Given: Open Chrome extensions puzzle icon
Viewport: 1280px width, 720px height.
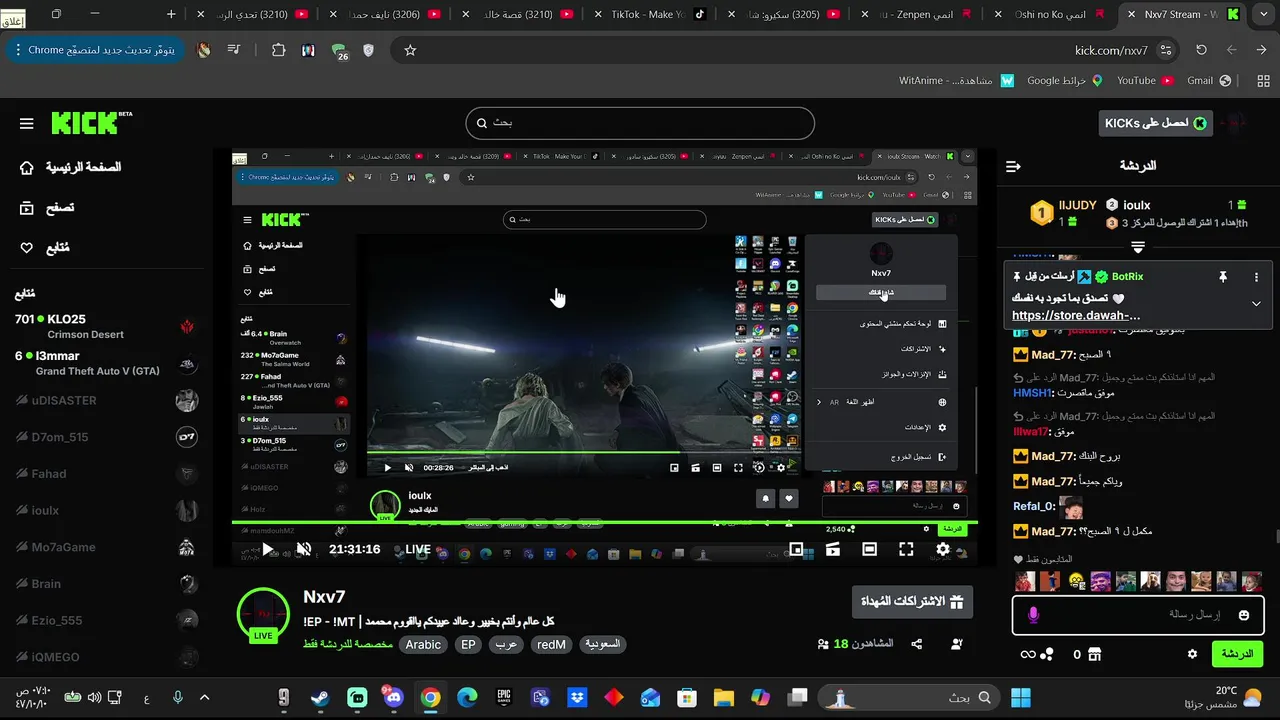Looking at the screenshot, I should tap(278, 50).
